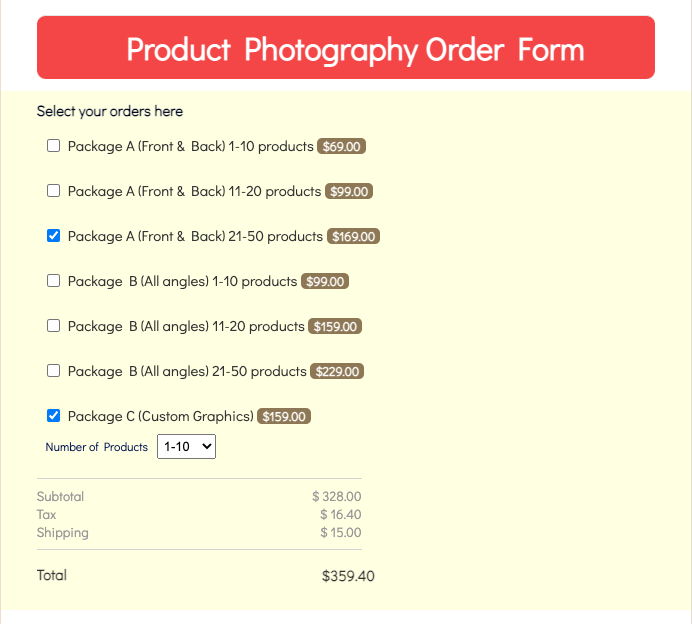
Task: Click the Package A 1-10 products label
Action: click(190, 146)
